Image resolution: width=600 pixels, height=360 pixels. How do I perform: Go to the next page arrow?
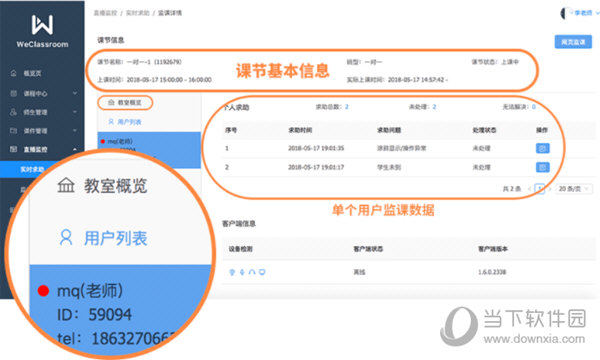(x=550, y=189)
